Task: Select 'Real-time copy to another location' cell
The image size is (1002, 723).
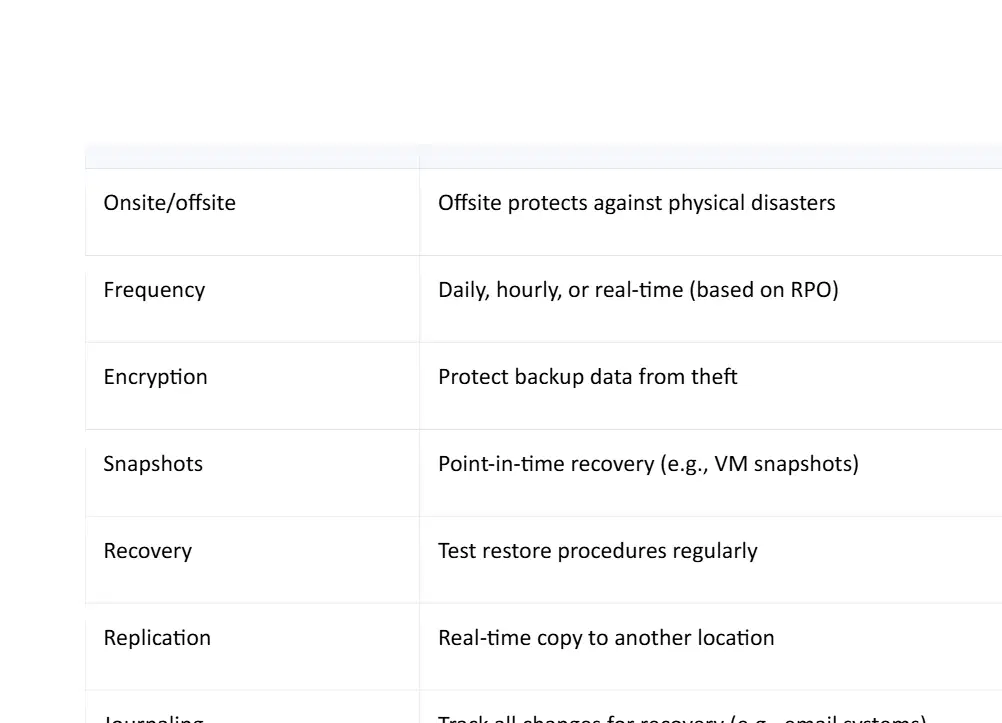Action: coord(711,647)
